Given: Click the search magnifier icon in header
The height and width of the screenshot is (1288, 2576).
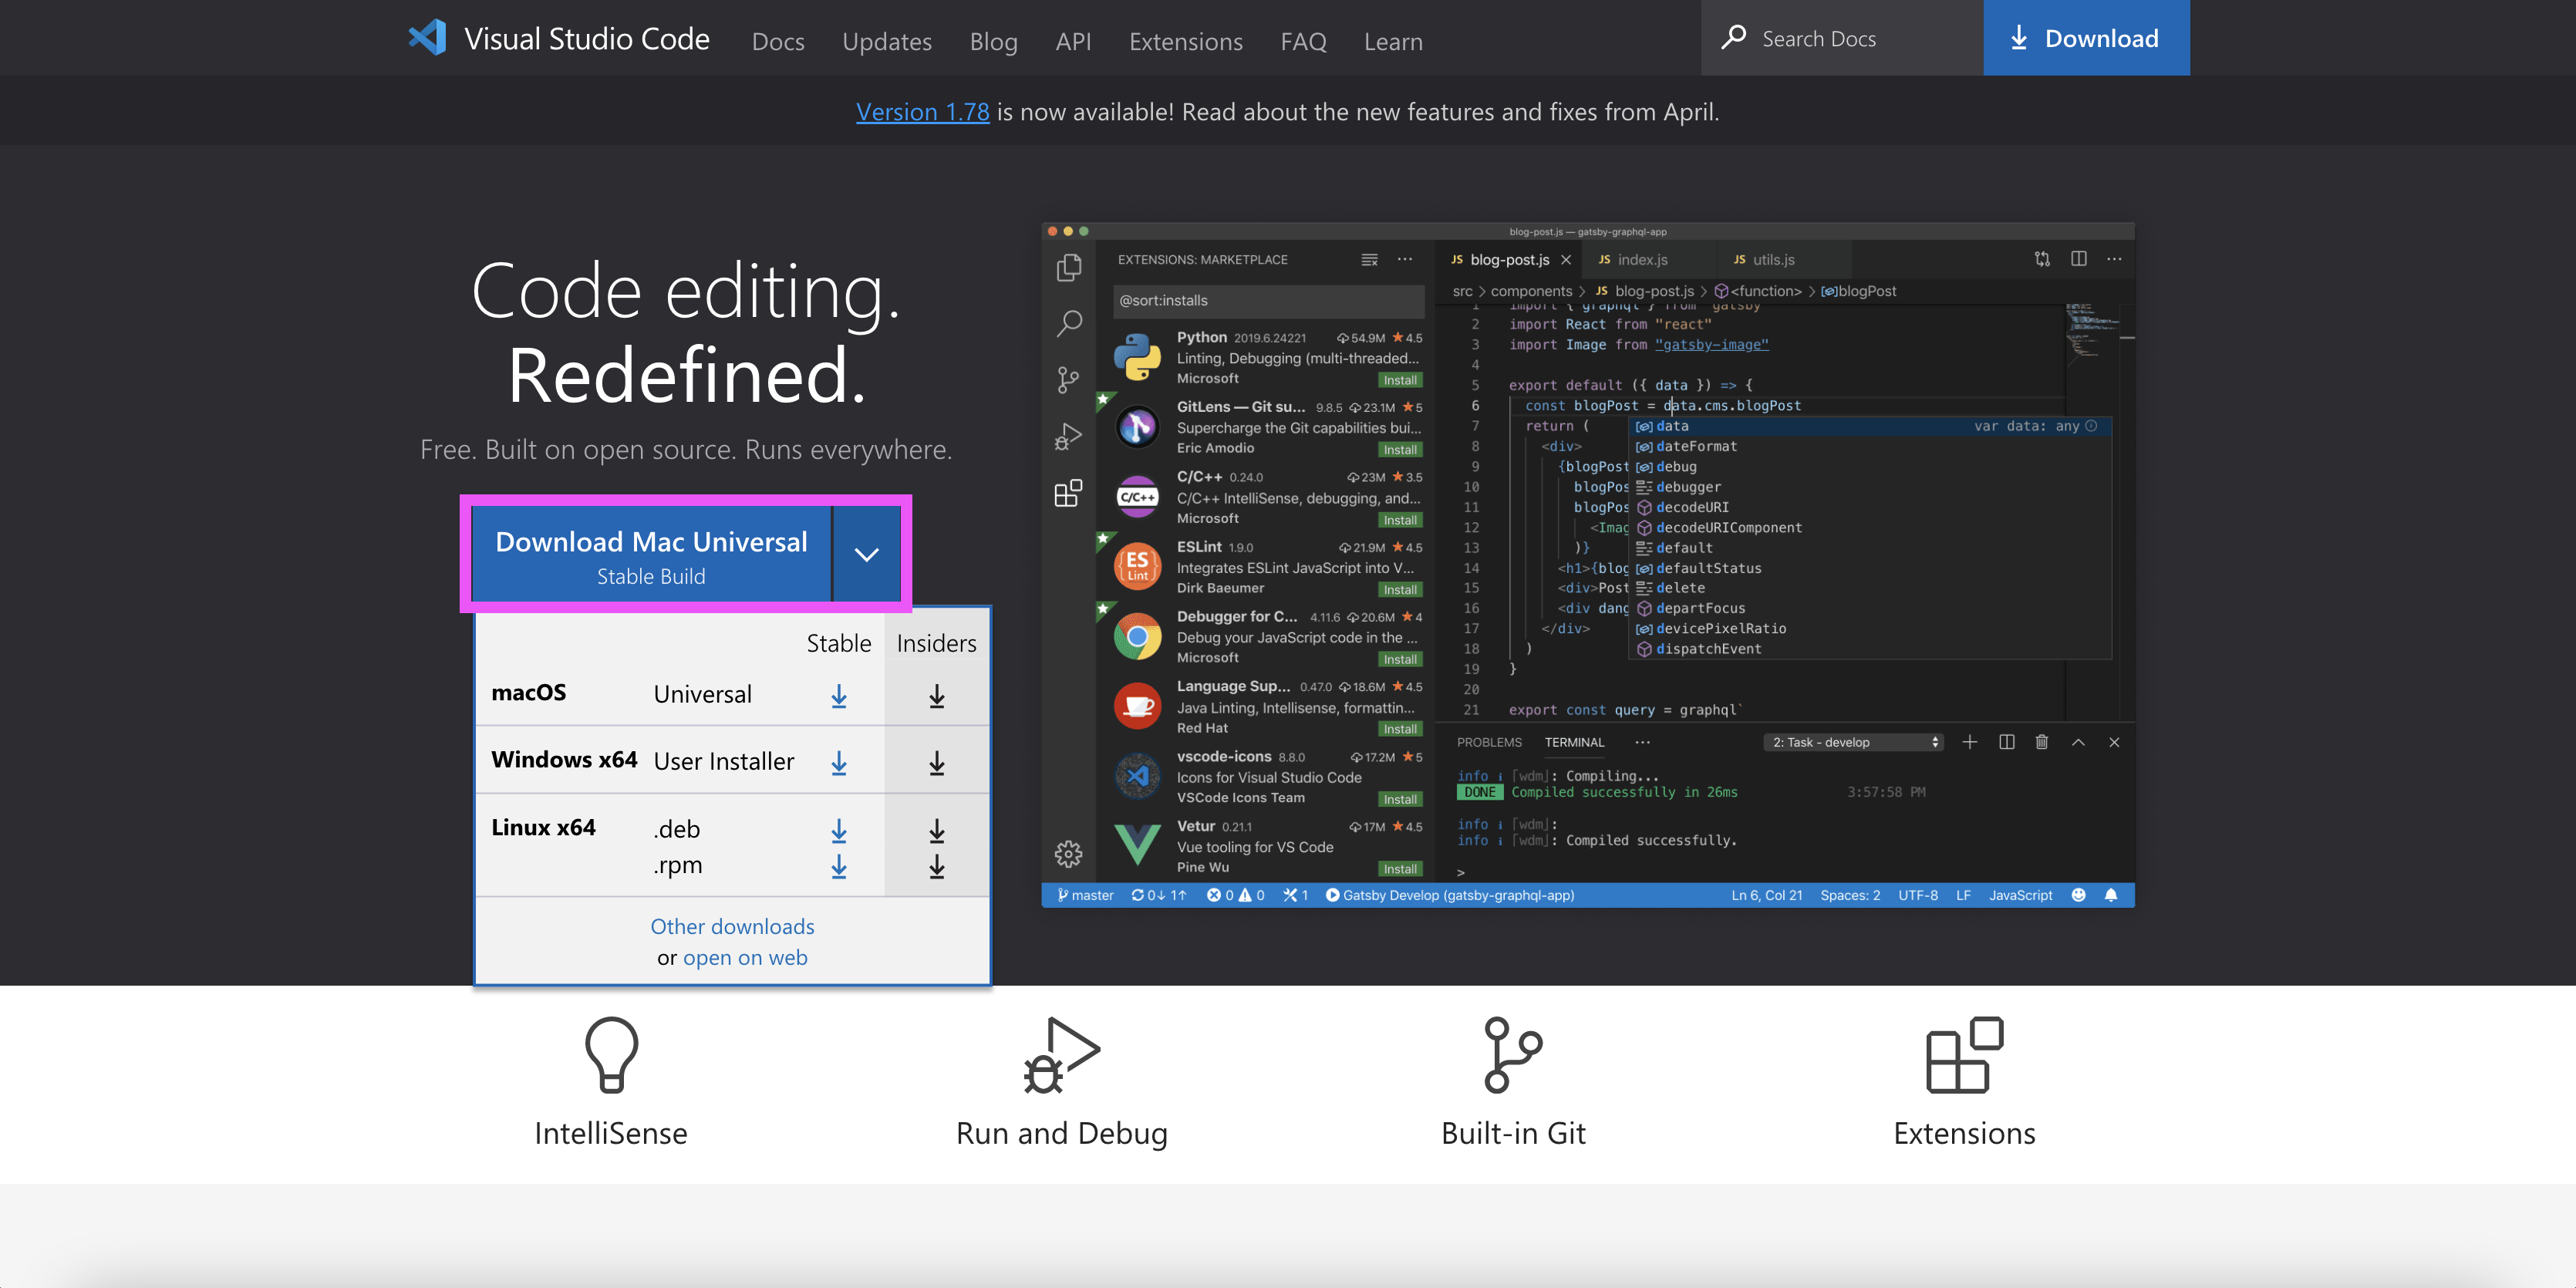Looking at the screenshot, I should point(1734,38).
